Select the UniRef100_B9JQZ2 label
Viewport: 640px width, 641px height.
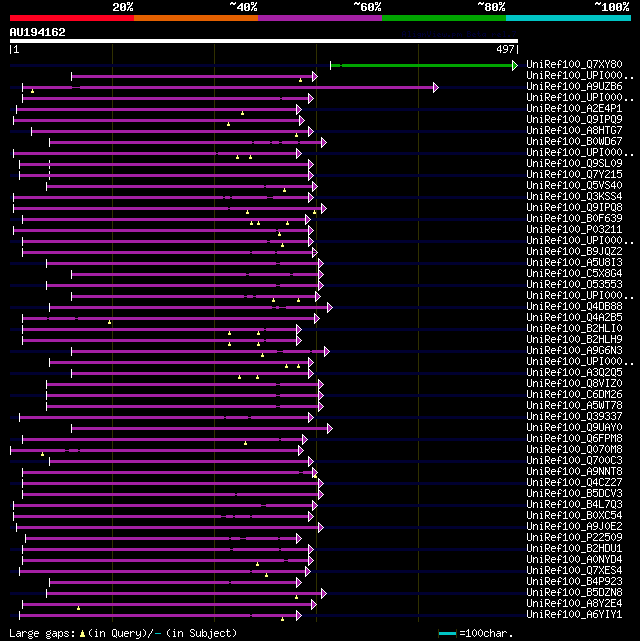574,251
